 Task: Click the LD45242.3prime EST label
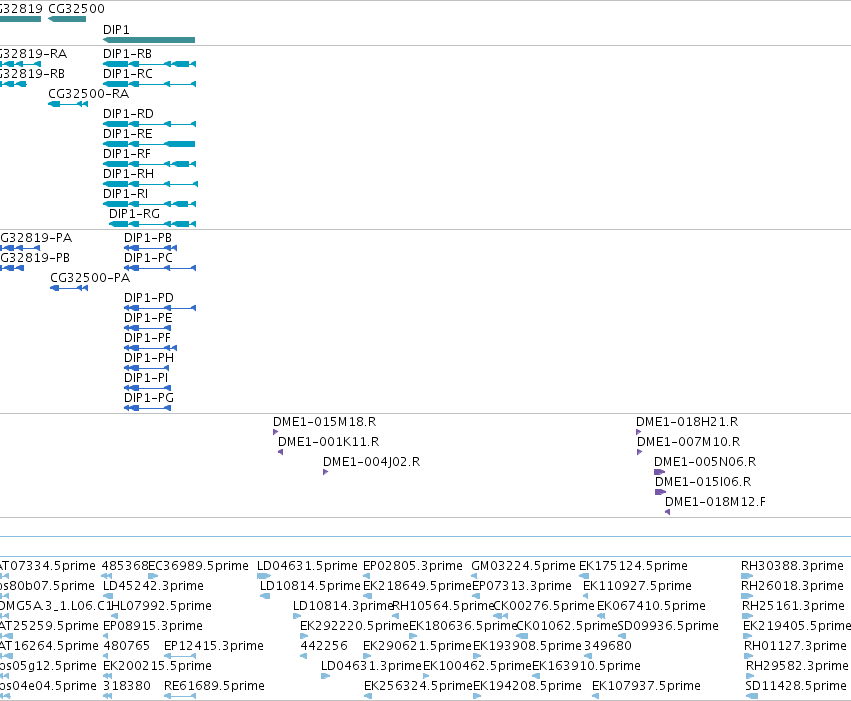click(153, 587)
